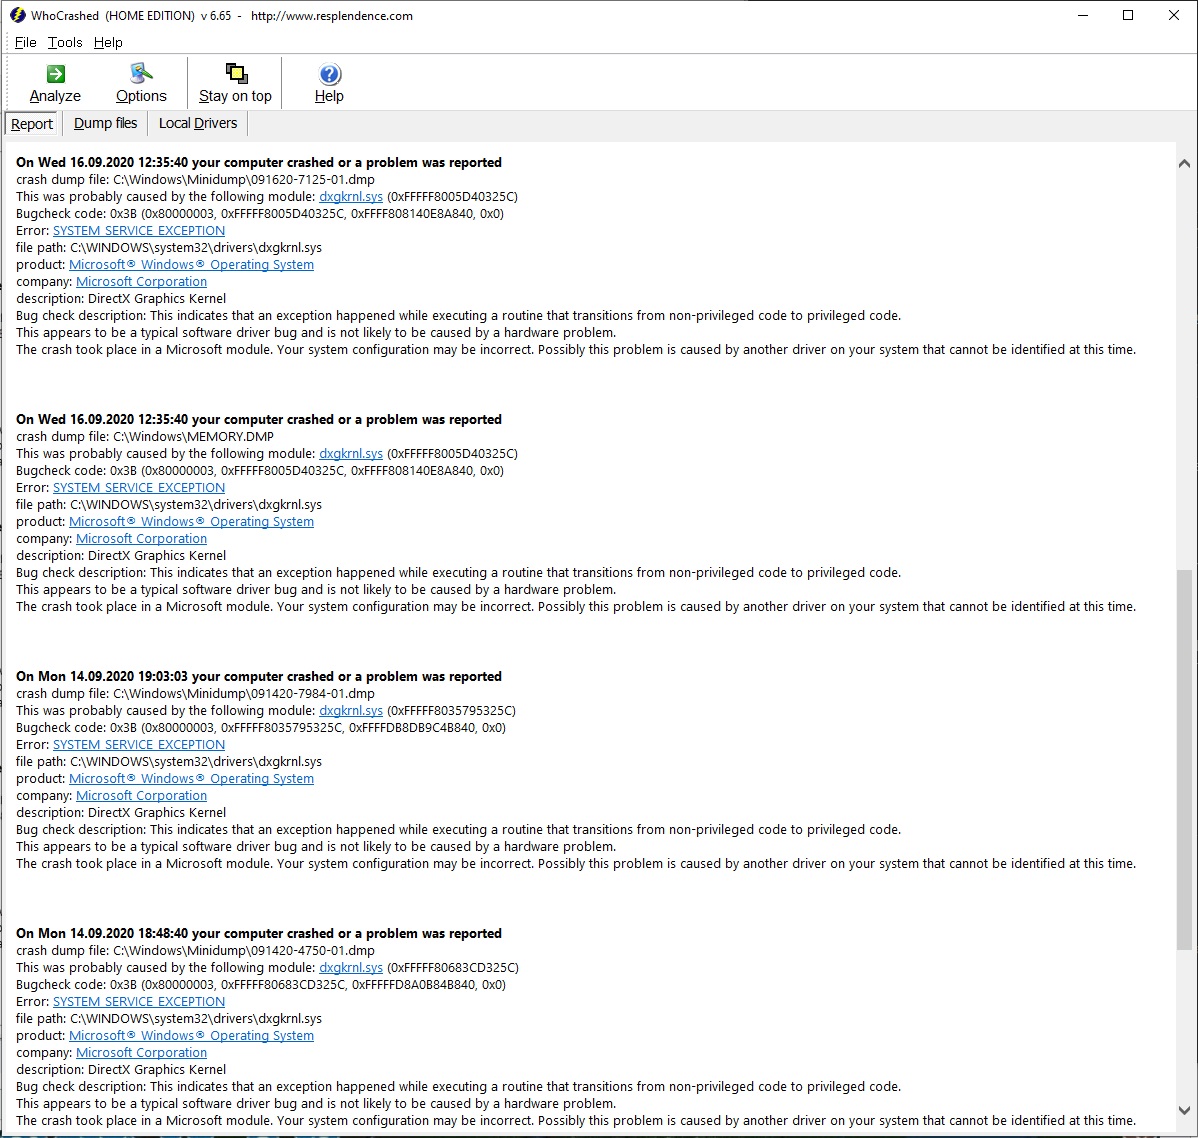The width and height of the screenshot is (1198, 1138).
Task: Close the WhoCrashed window
Action: click(1174, 15)
